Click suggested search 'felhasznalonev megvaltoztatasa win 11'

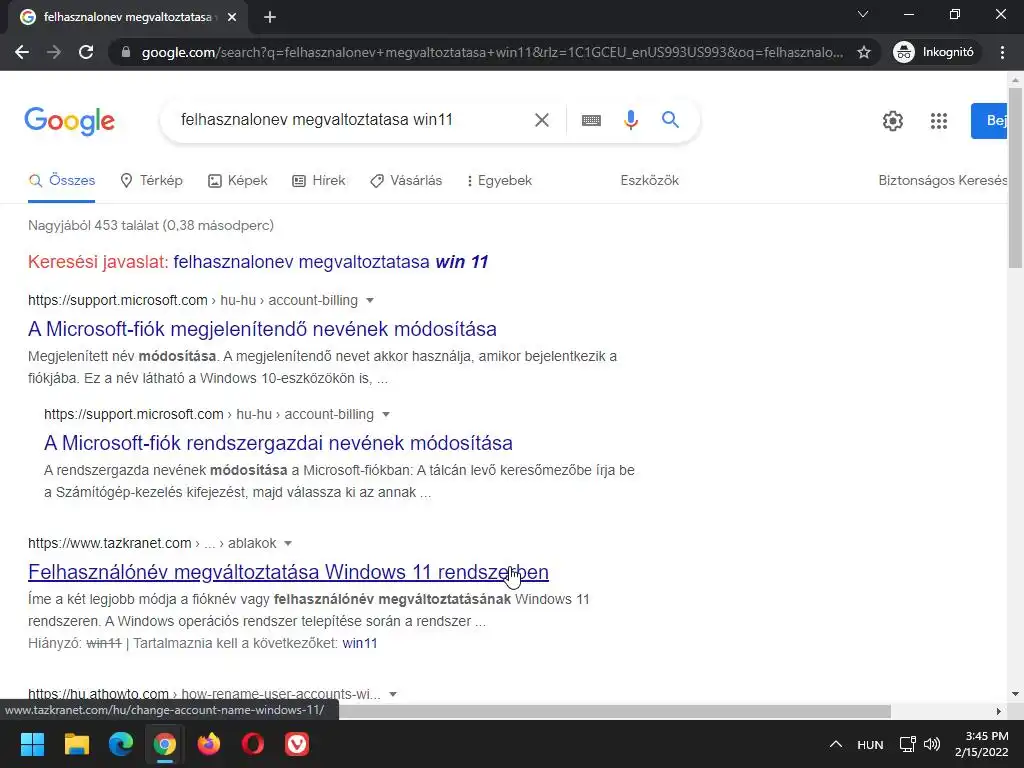[330, 262]
